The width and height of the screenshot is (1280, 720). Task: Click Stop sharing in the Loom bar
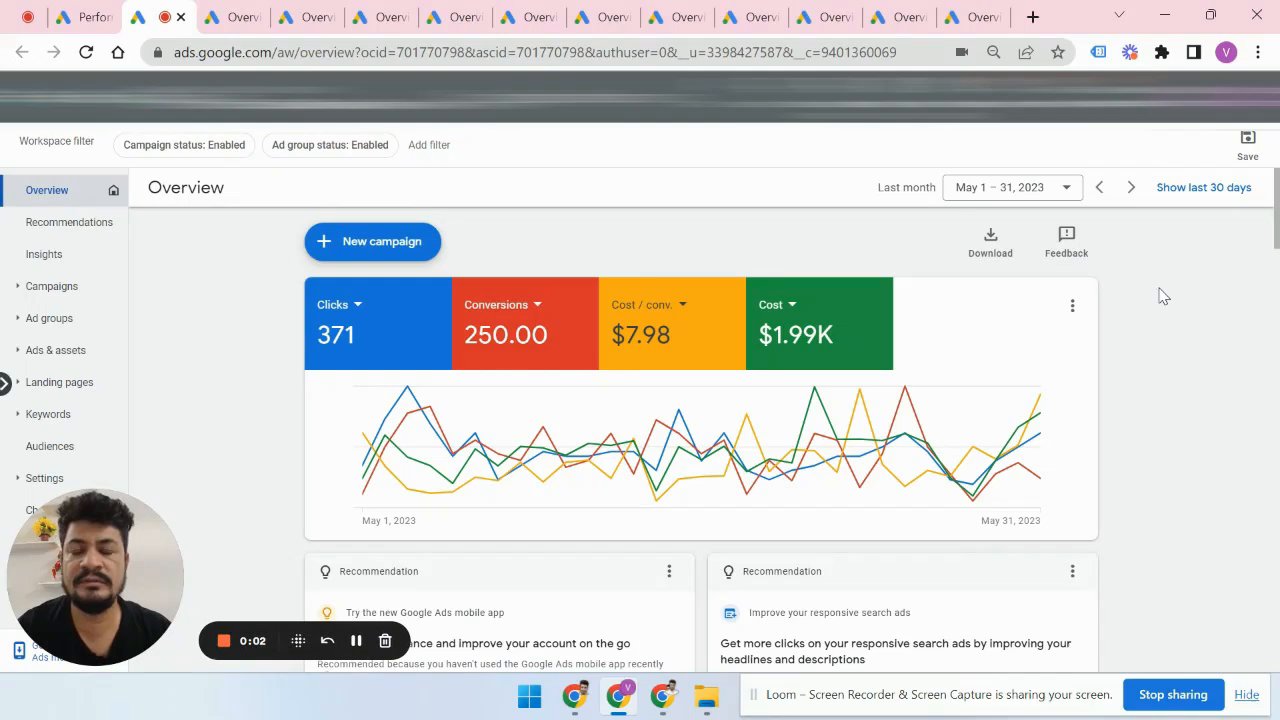click(1173, 695)
